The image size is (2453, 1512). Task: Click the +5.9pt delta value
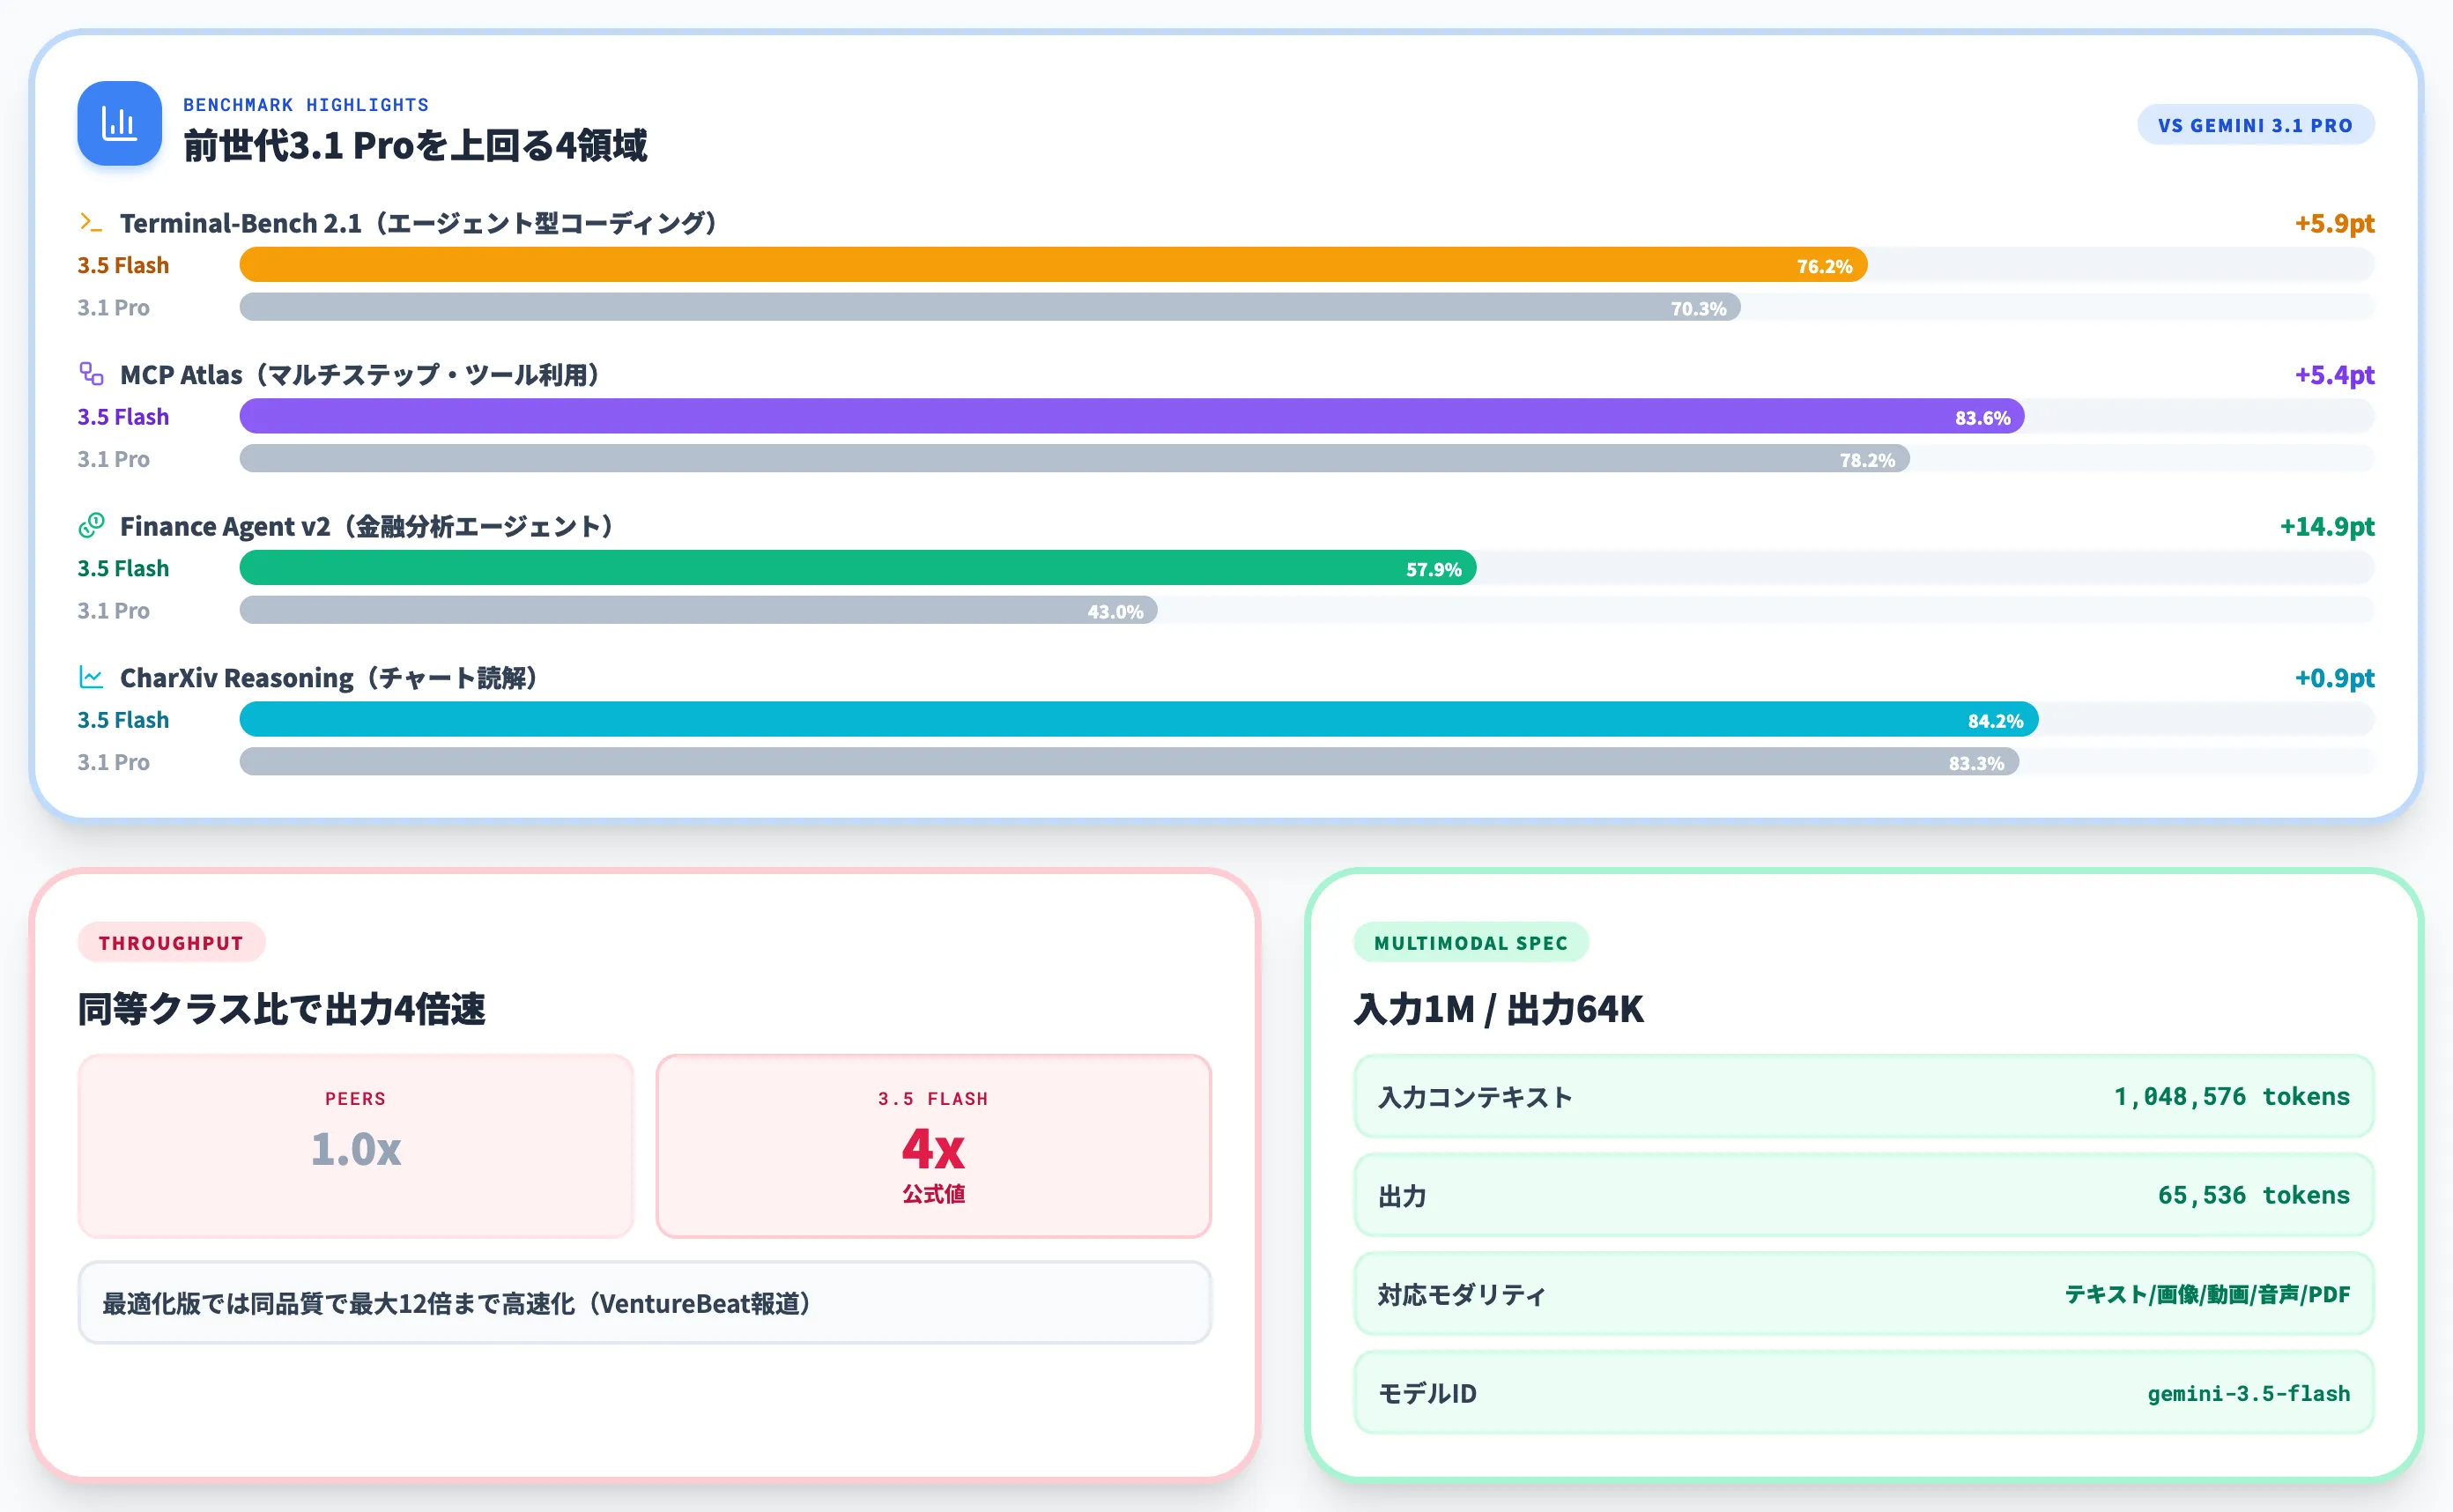coord(2333,222)
